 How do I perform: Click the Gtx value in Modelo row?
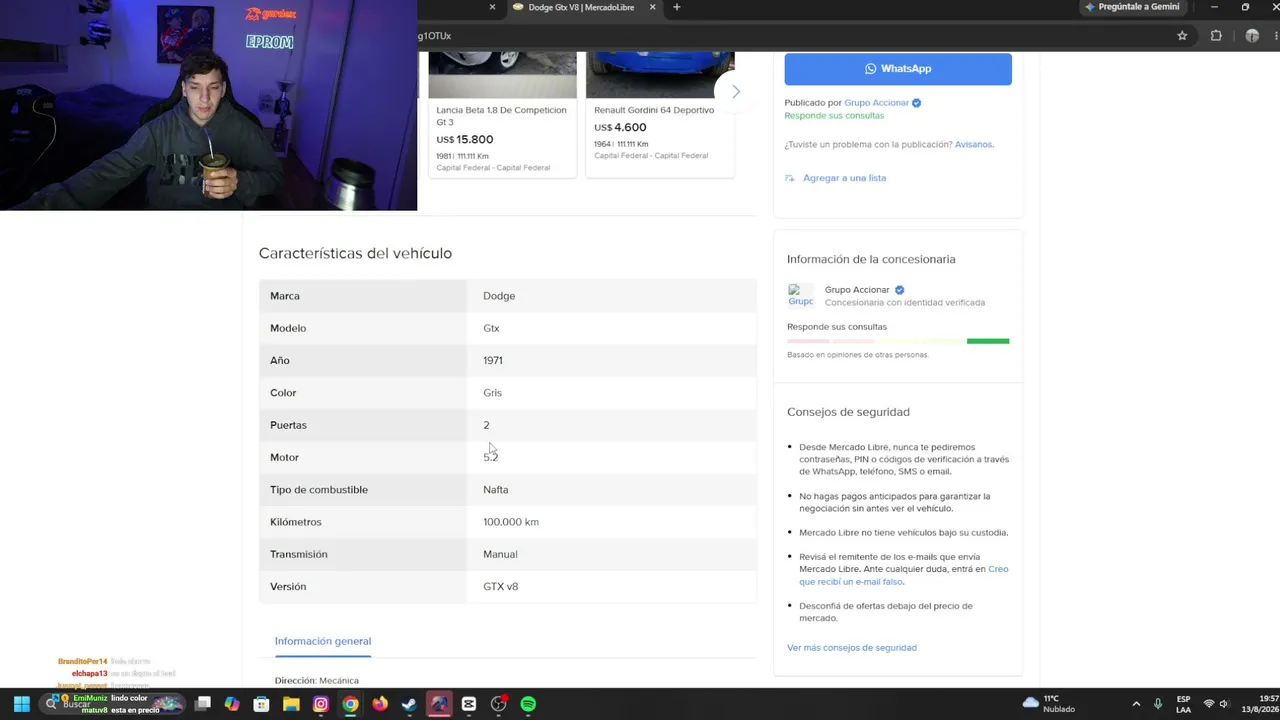tap(491, 328)
